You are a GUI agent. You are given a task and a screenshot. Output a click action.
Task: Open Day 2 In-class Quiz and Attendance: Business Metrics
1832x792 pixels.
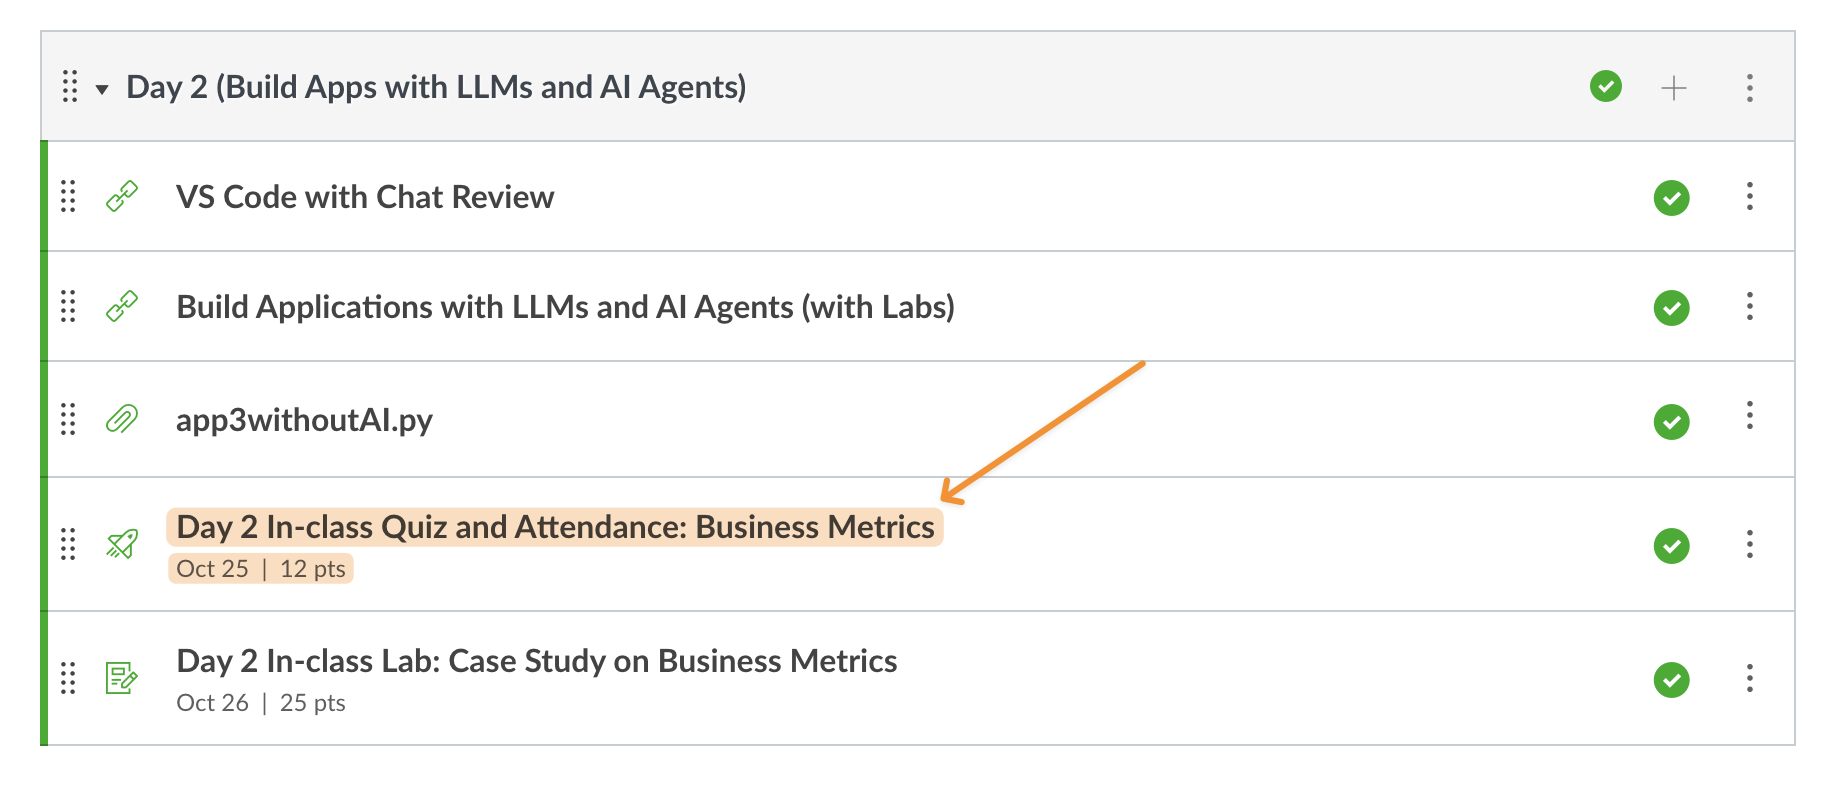pyautogui.click(x=555, y=527)
